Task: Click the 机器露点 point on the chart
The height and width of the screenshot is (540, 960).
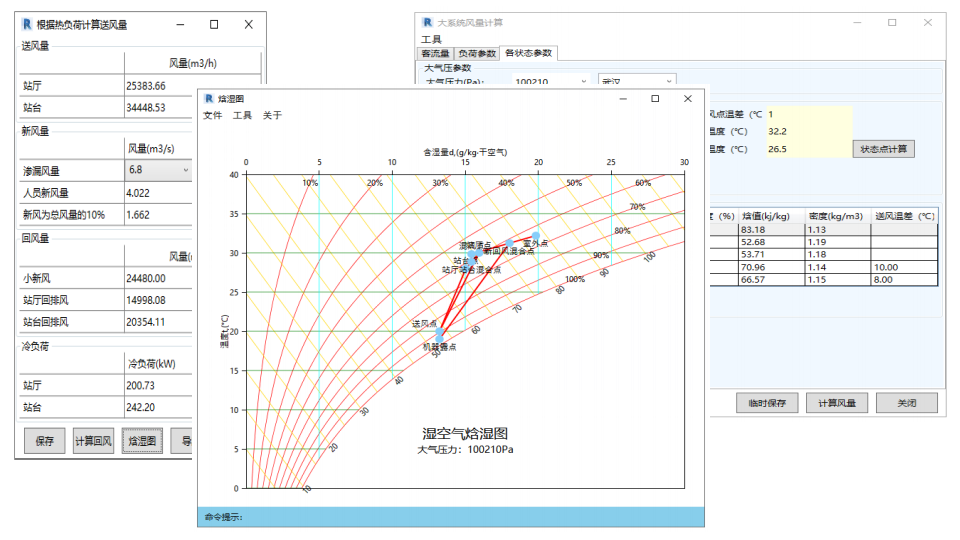Action: 439,339
